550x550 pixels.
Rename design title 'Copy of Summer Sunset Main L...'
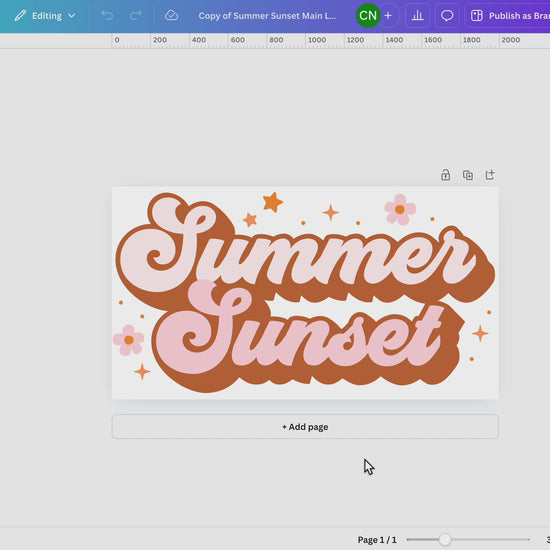[x=267, y=16]
